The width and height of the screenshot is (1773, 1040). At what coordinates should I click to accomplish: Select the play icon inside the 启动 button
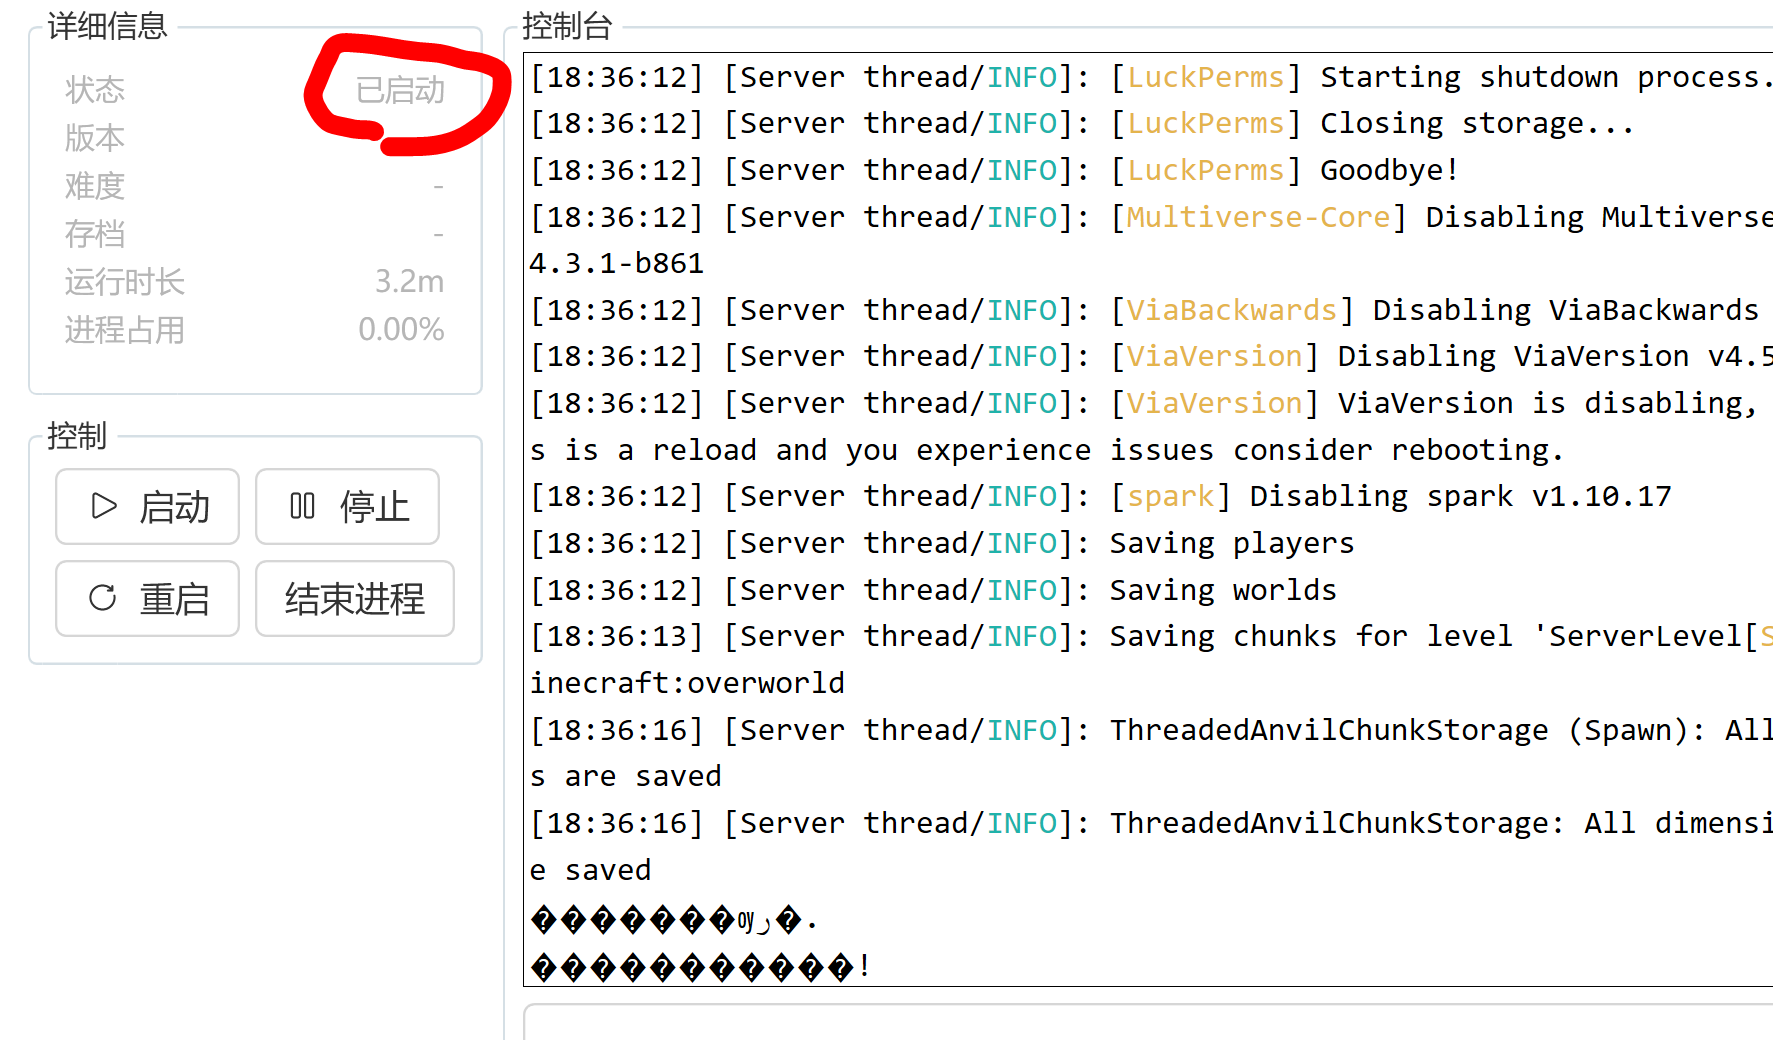(103, 507)
